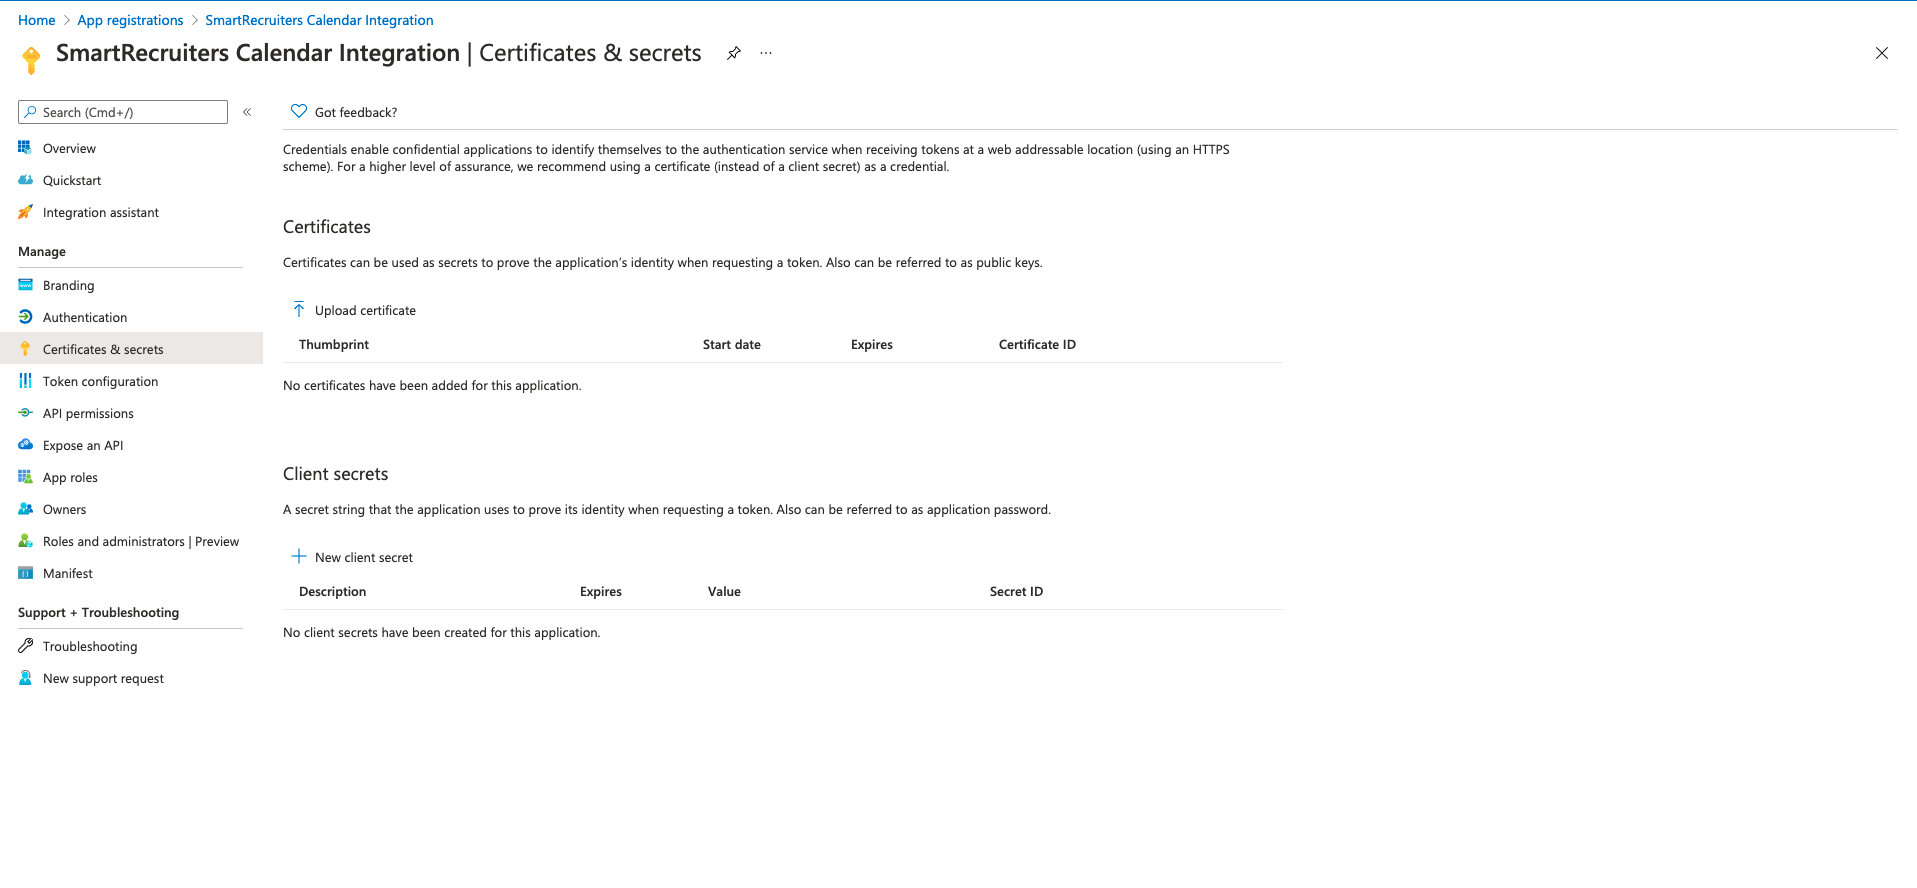Click 'No client secrets have been created' message
The image size is (1917, 888).
pos(442,632)
